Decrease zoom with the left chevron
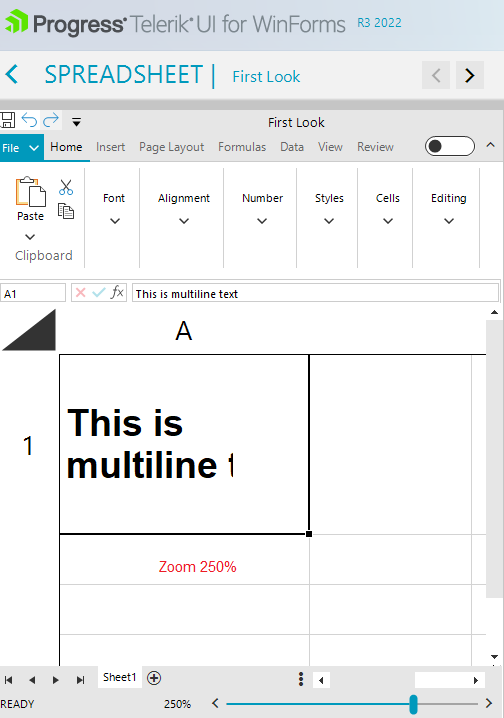Screen dimensions: 504x718 [215, 703]
